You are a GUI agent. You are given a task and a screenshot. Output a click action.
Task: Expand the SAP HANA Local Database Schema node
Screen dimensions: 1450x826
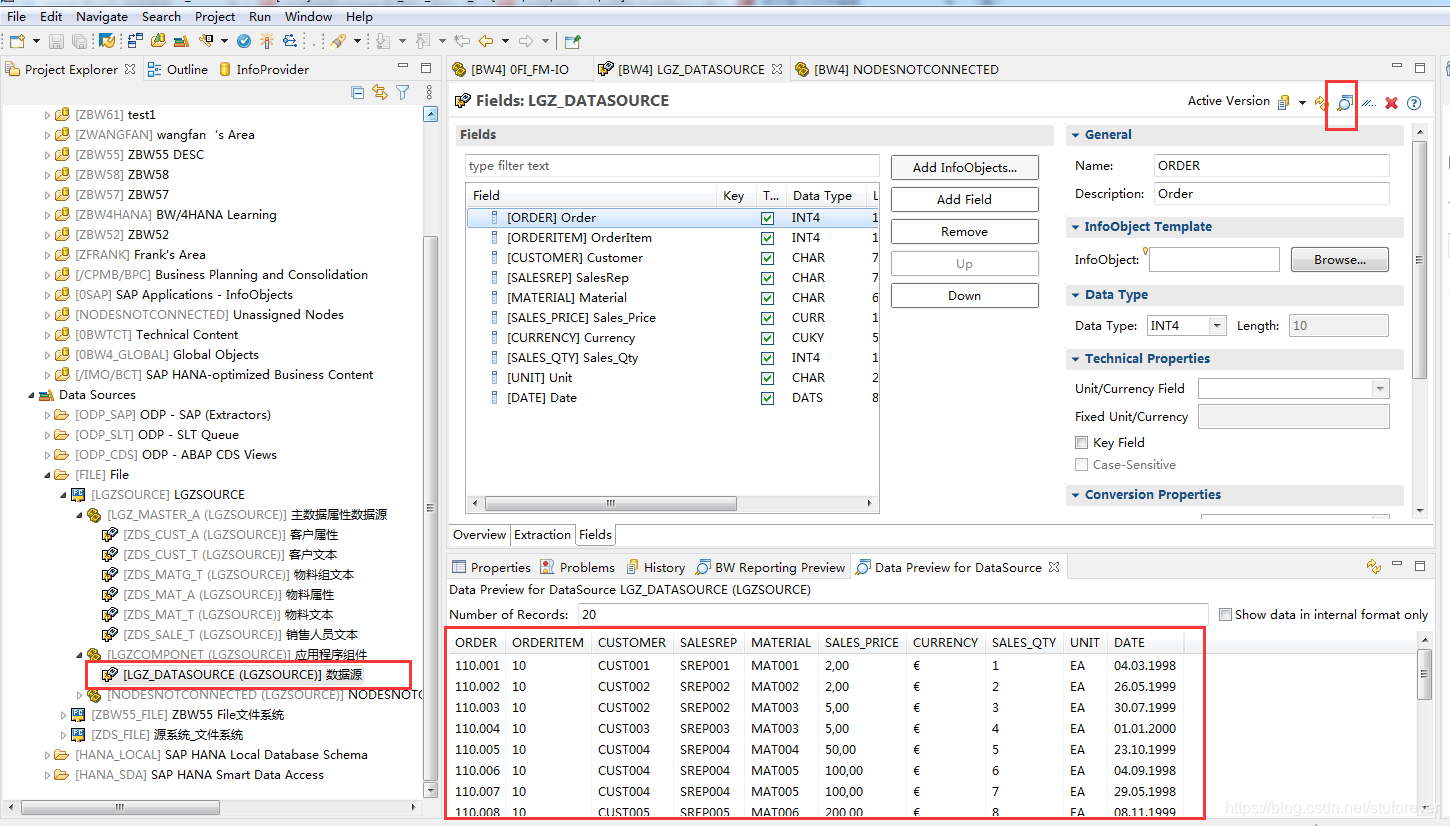click(47, 755)
